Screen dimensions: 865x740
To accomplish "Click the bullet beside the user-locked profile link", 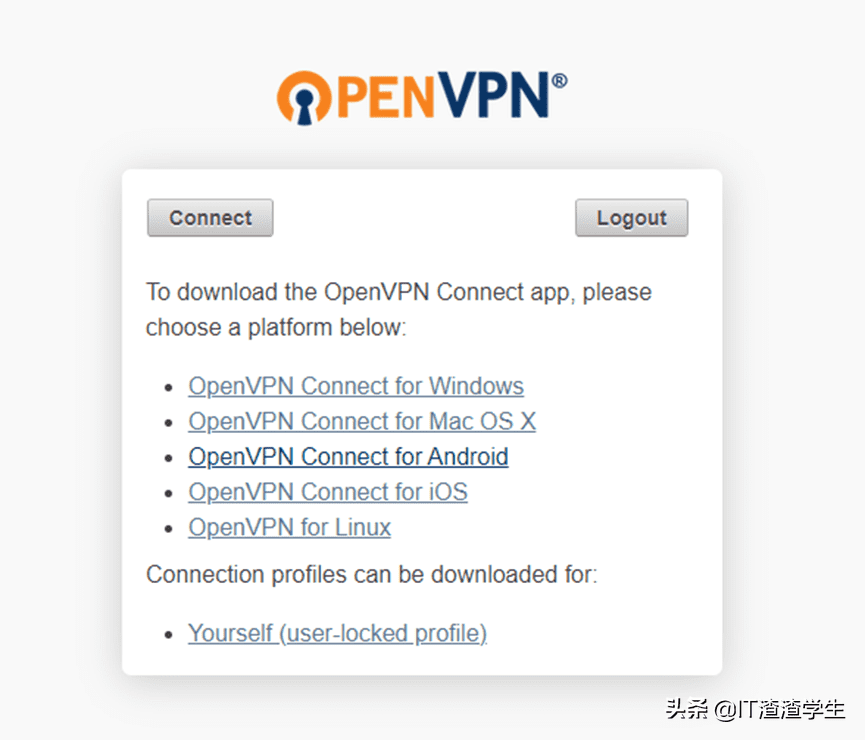I will [x=169, y=635].
